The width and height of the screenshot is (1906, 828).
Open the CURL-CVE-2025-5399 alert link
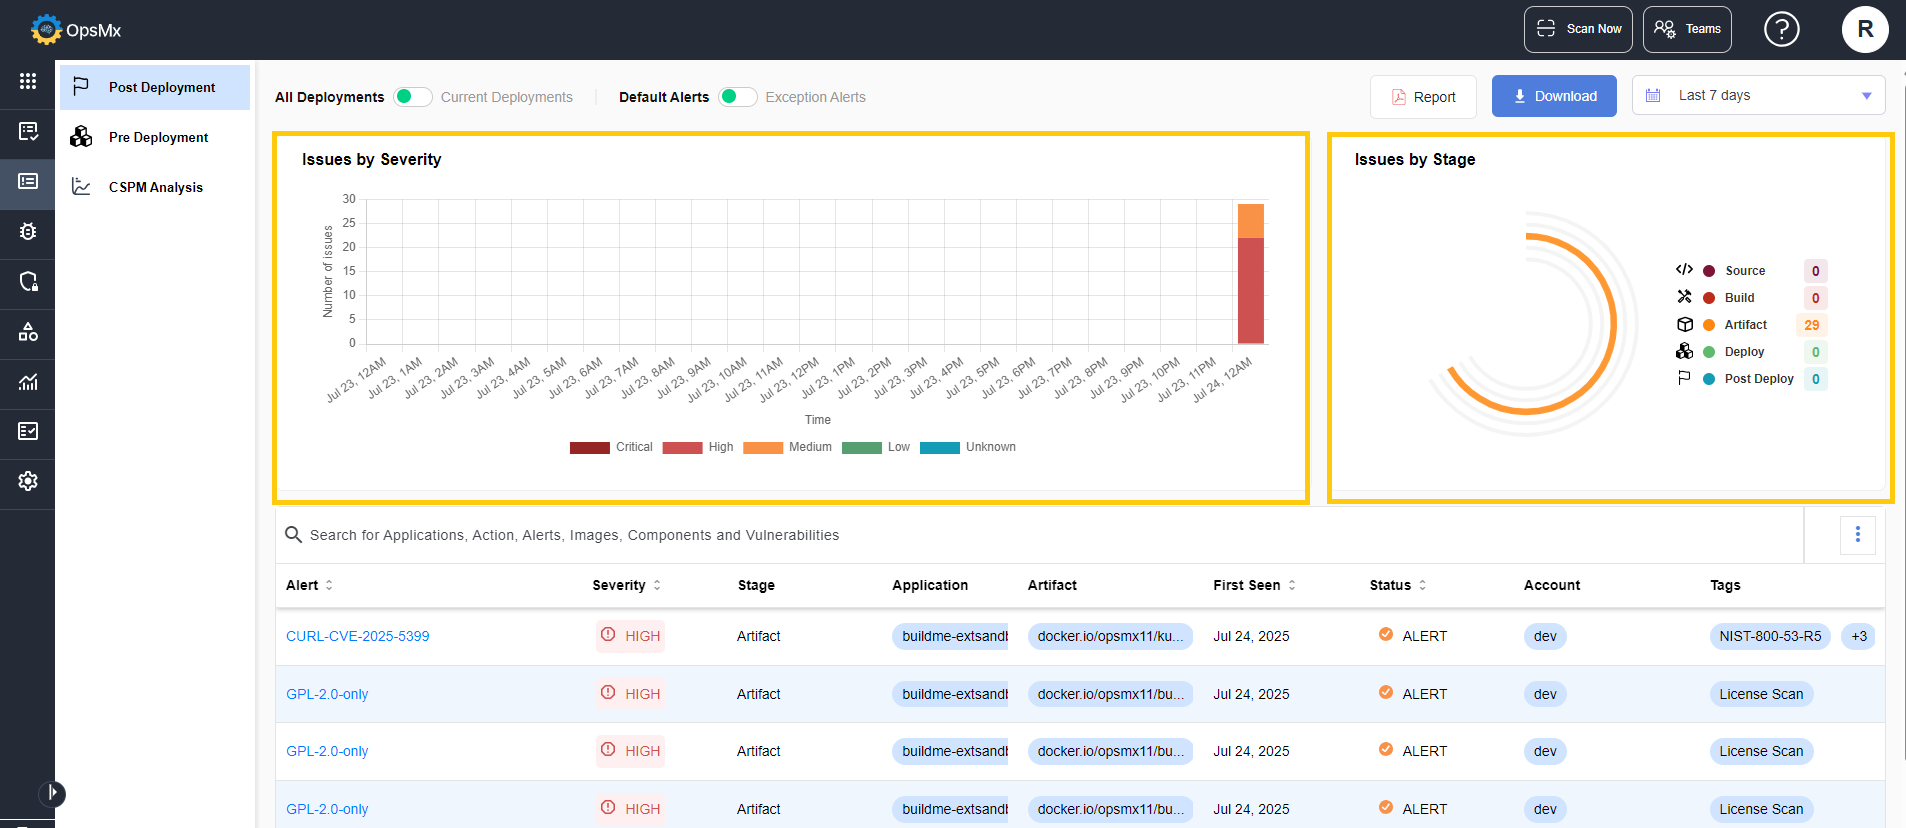coord(357,636)
